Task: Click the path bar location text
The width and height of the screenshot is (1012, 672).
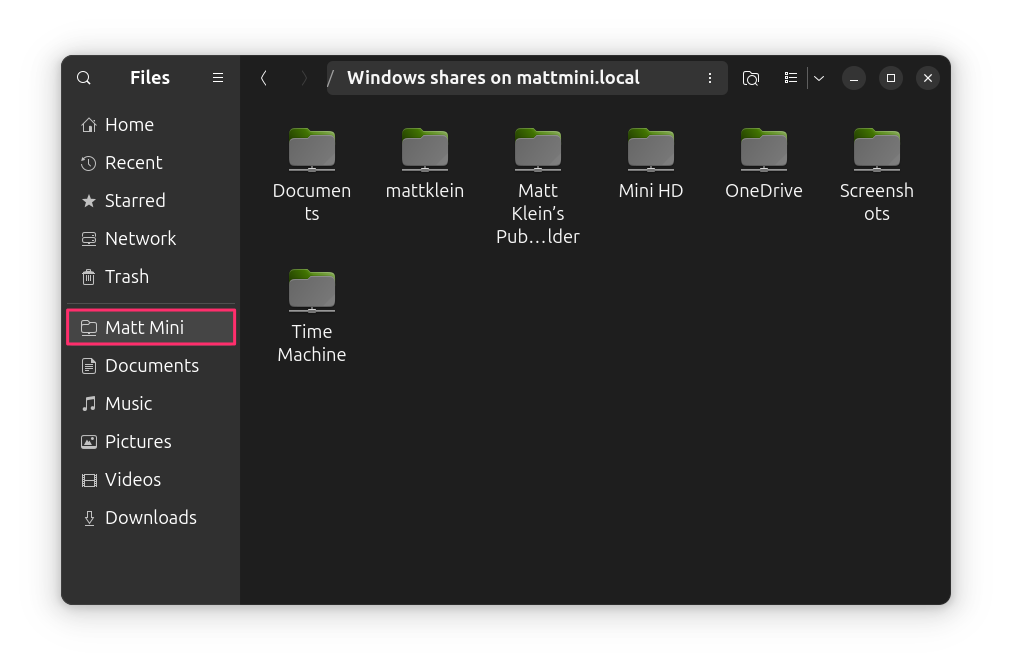Action: point(493,77)
